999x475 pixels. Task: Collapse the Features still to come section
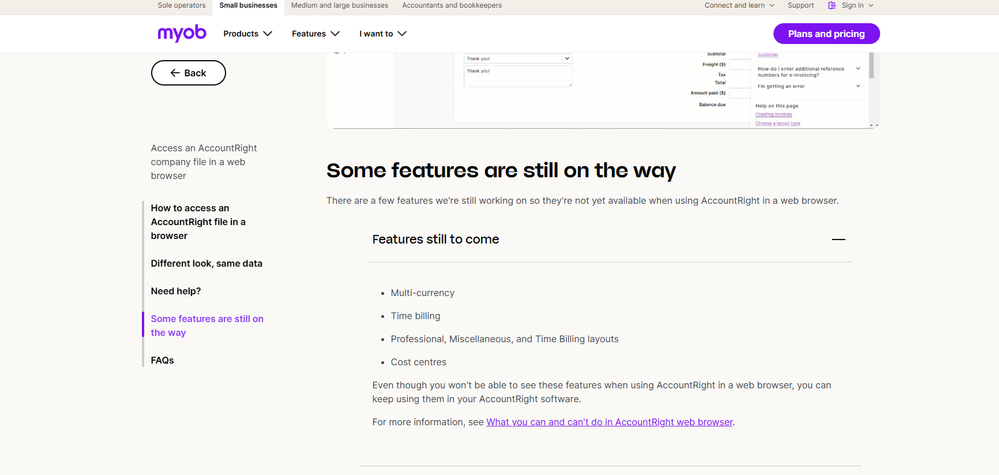[838, 240]
